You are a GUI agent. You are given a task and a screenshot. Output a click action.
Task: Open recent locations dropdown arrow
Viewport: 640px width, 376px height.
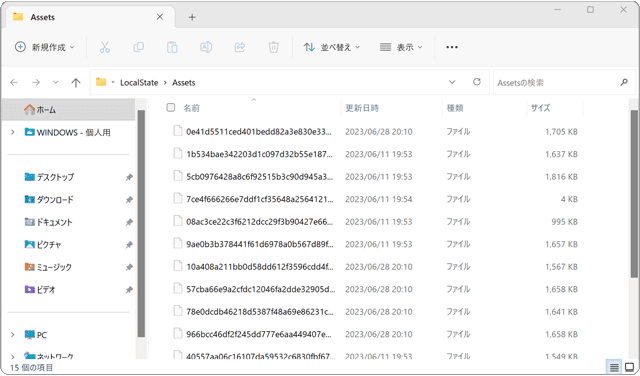[56, 82]
